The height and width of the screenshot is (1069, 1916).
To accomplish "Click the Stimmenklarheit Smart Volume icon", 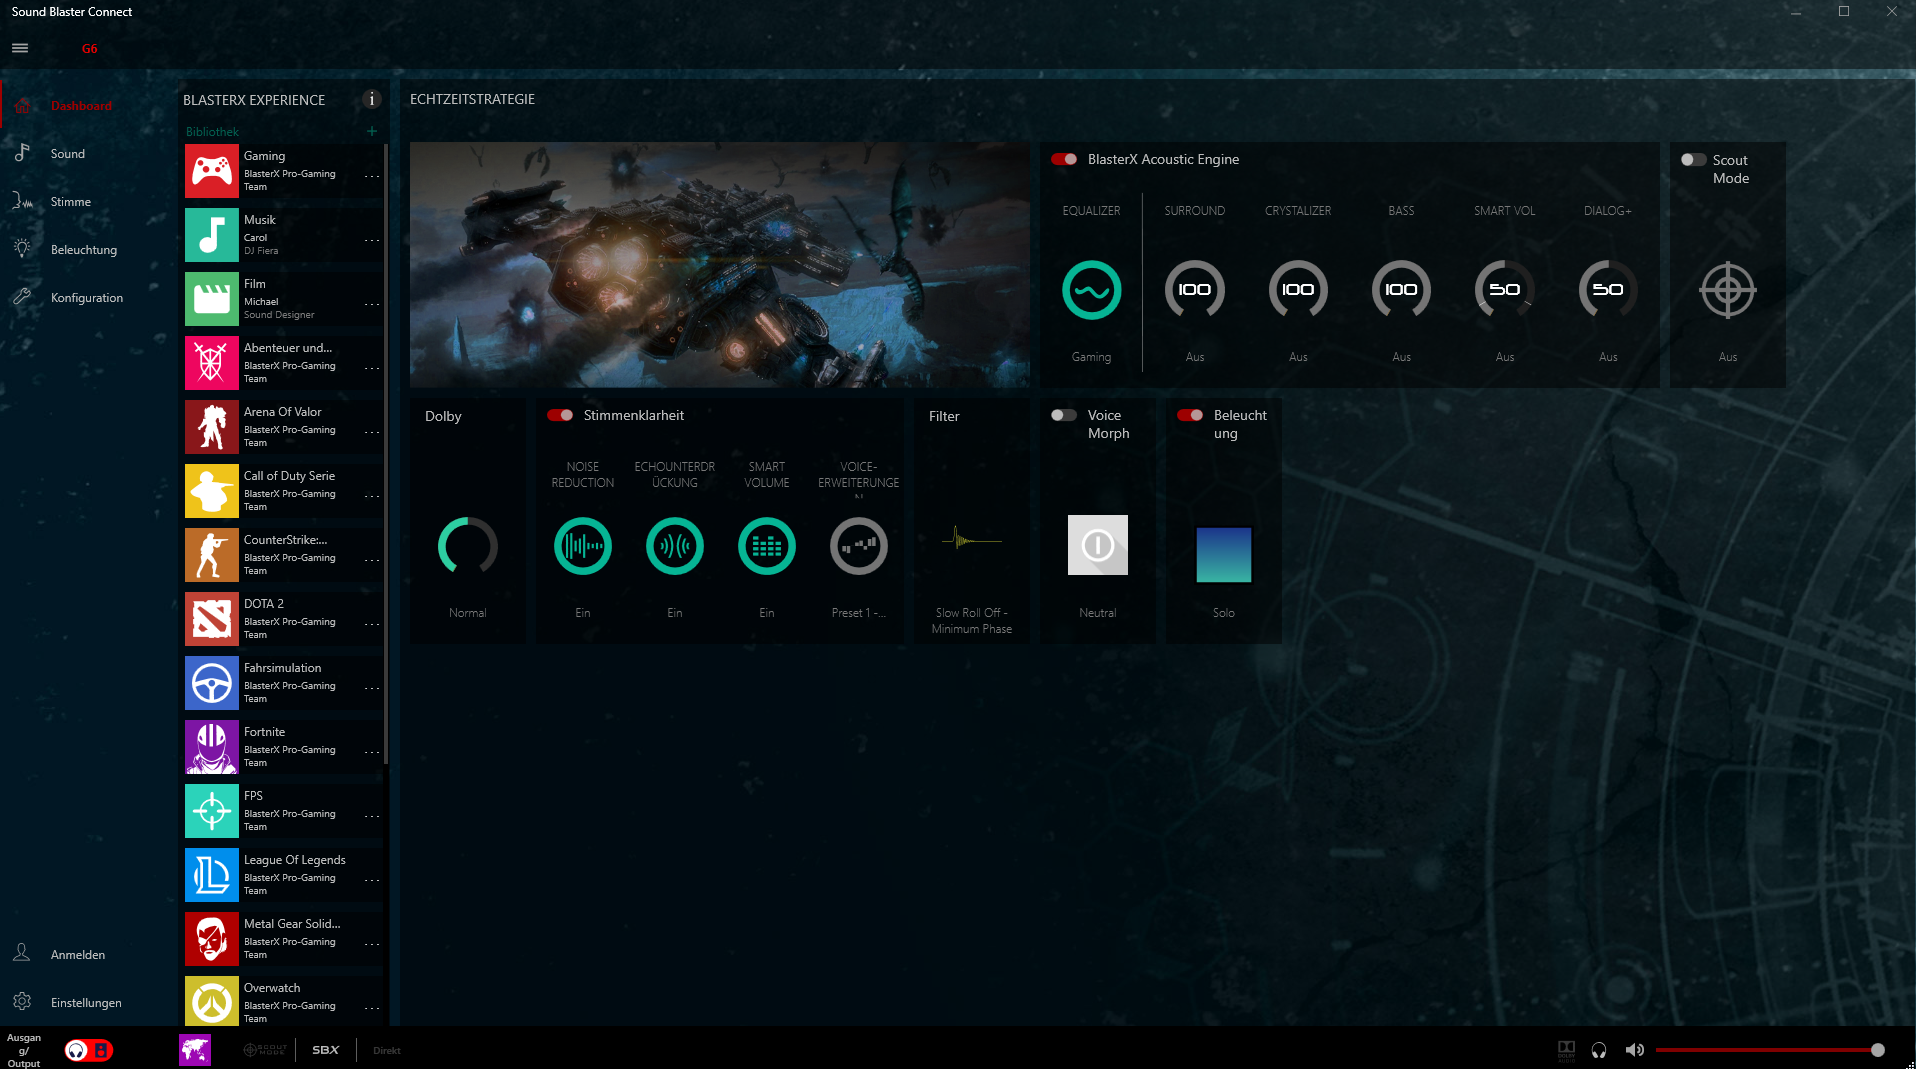I will click(767, 546).
